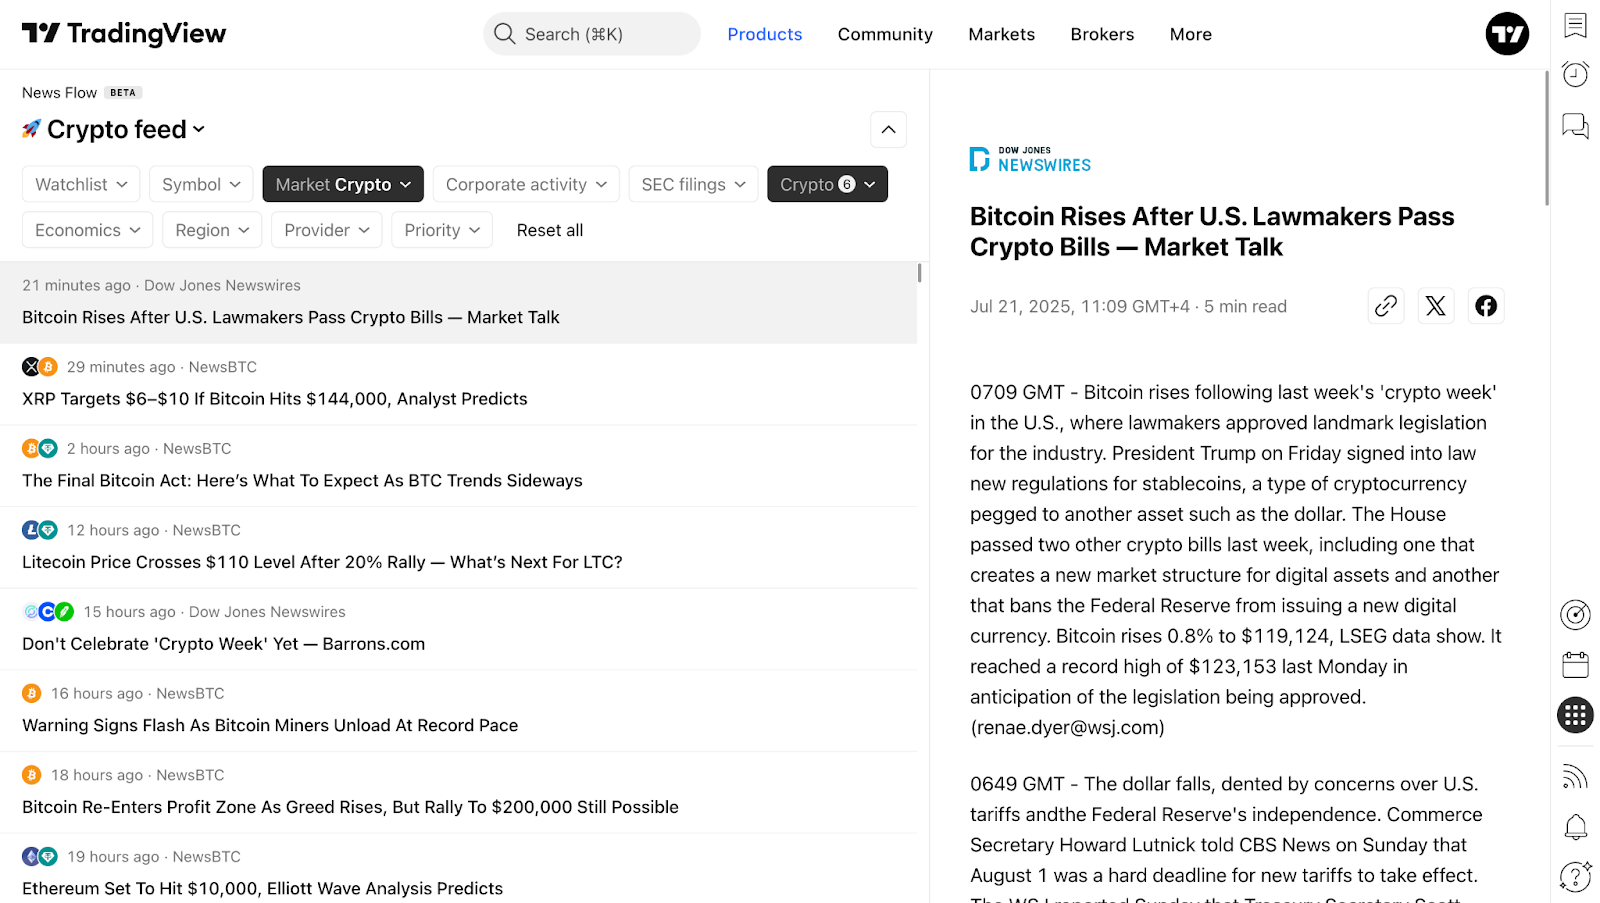Click the news list scrollbar
The width and height of the screenshot is (1600, 903).
(919, 273)
